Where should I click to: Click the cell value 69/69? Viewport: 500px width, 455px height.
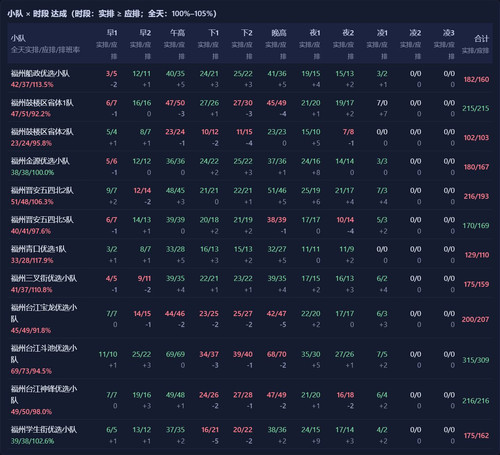[x=175, y=354]
